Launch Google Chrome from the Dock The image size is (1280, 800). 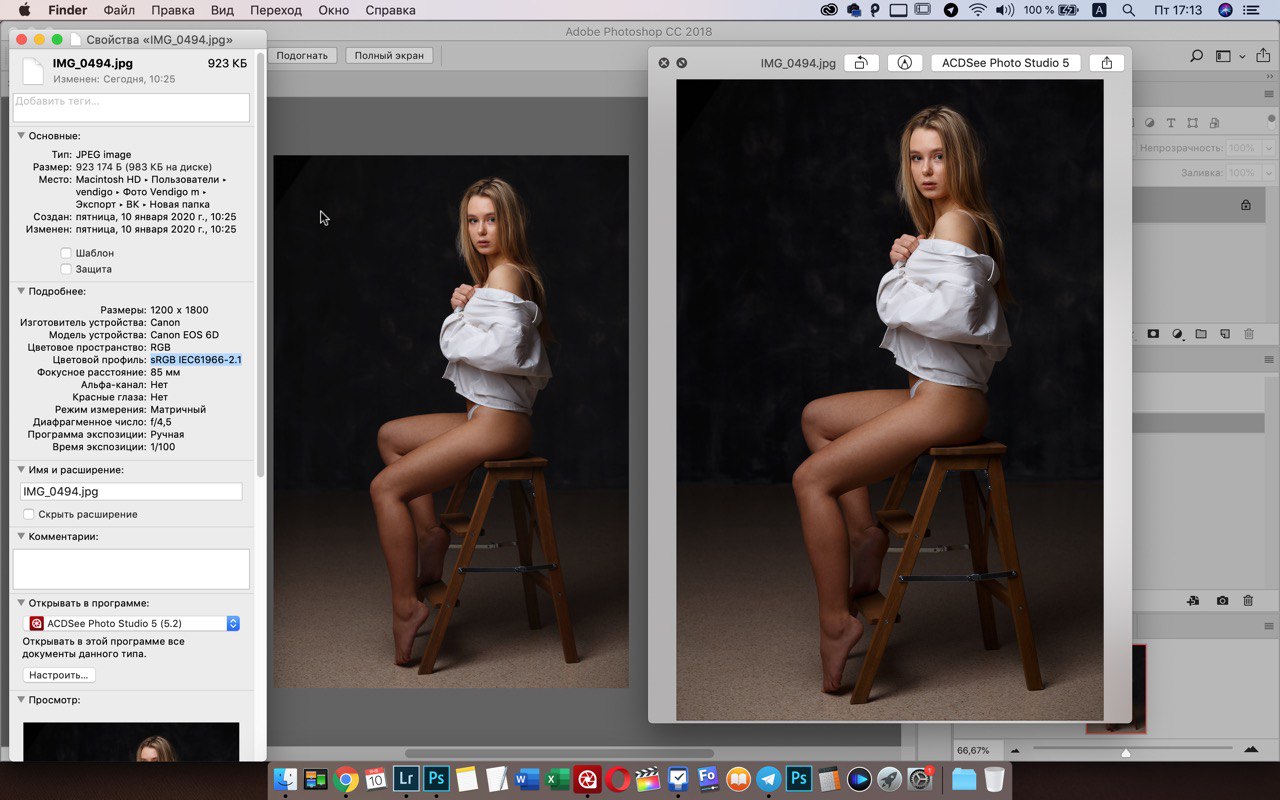(346, 779)
